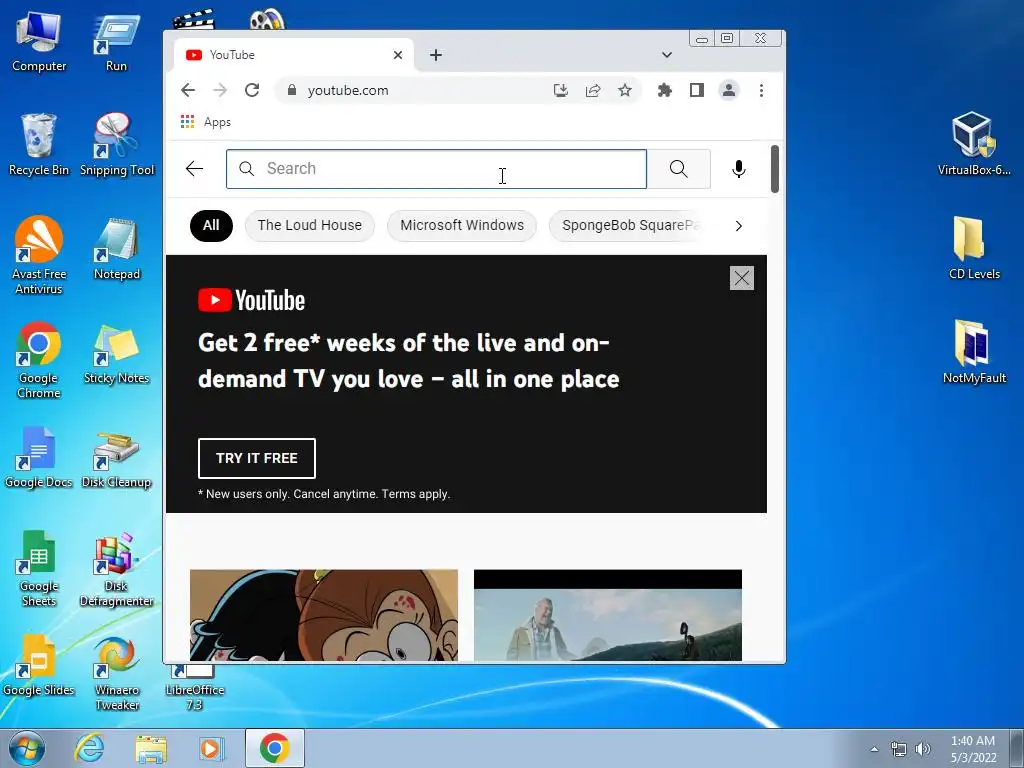Submit search with magnifier button

pyautogui.click(x=679, y=169)
